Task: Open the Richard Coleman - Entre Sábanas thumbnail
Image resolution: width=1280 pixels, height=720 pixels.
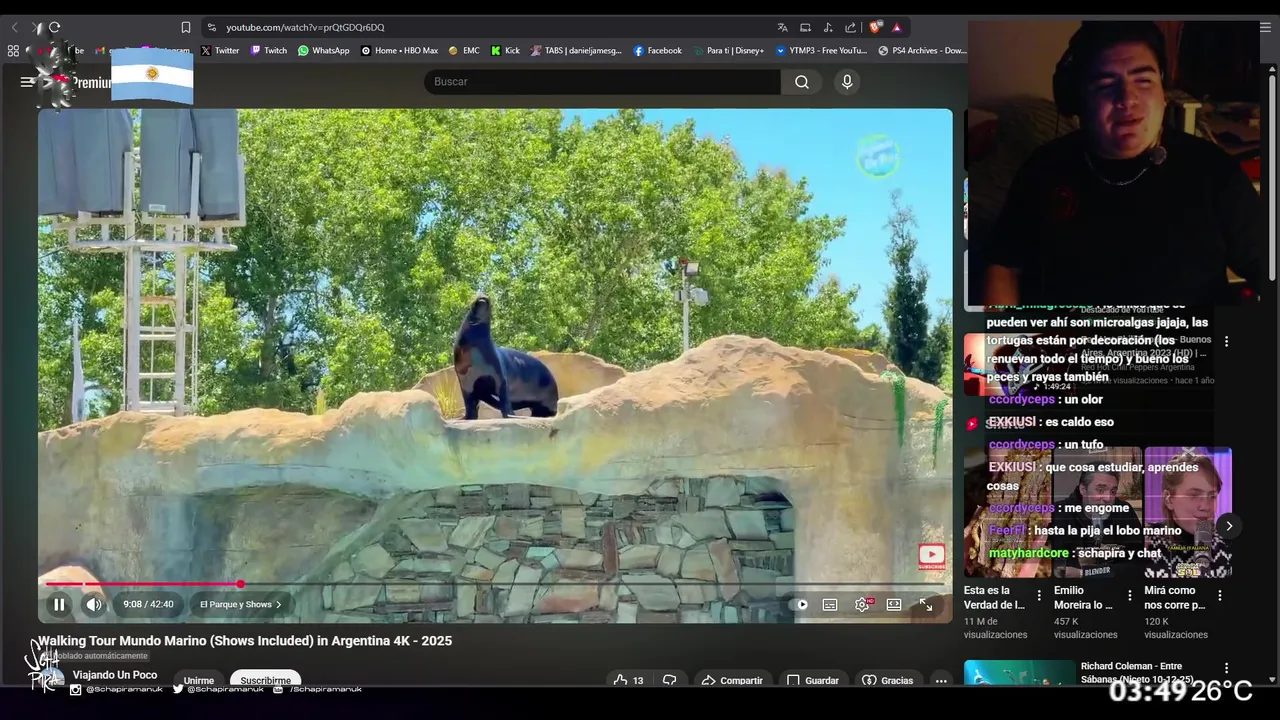Action: click(x=1020, y=672)
